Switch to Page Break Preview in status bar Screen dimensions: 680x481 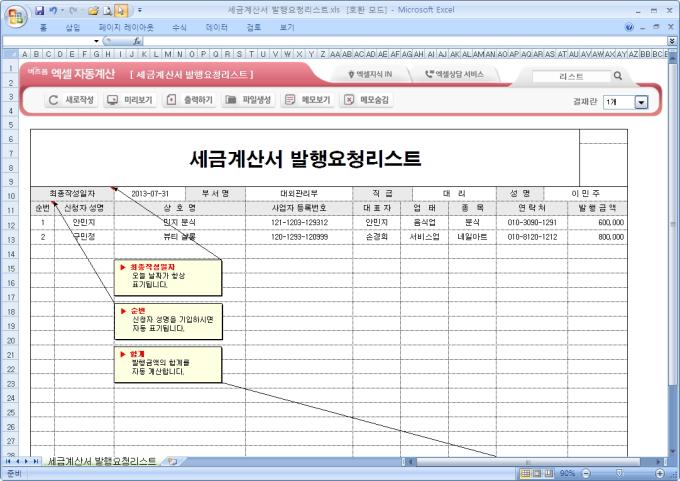pos(549,473)
